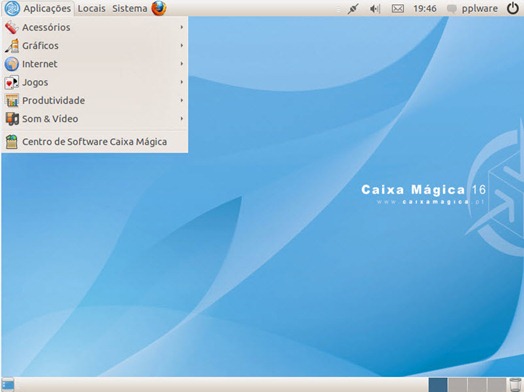This screenshot has height=392, width=524.
Task: Open the network connection indicator
Action: coord(353,9)
